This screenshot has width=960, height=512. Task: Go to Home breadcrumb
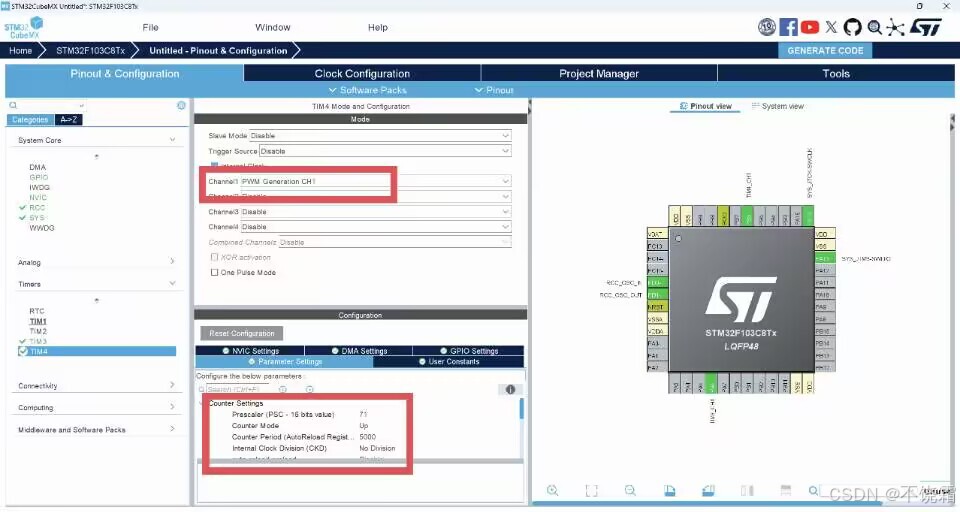tap(20, 51)
